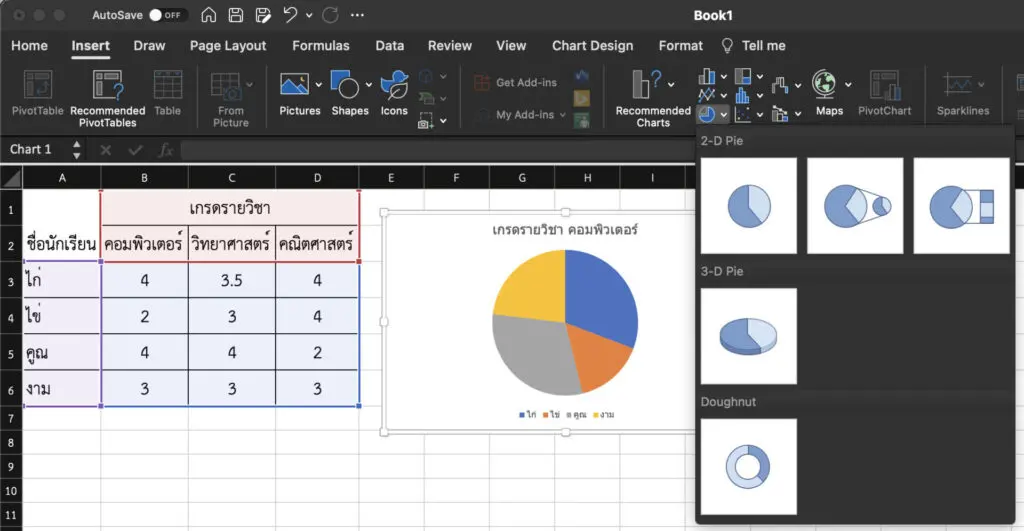Switch to the Chart Design tab
The image size is (1024, 531).
tap(592, 46)
